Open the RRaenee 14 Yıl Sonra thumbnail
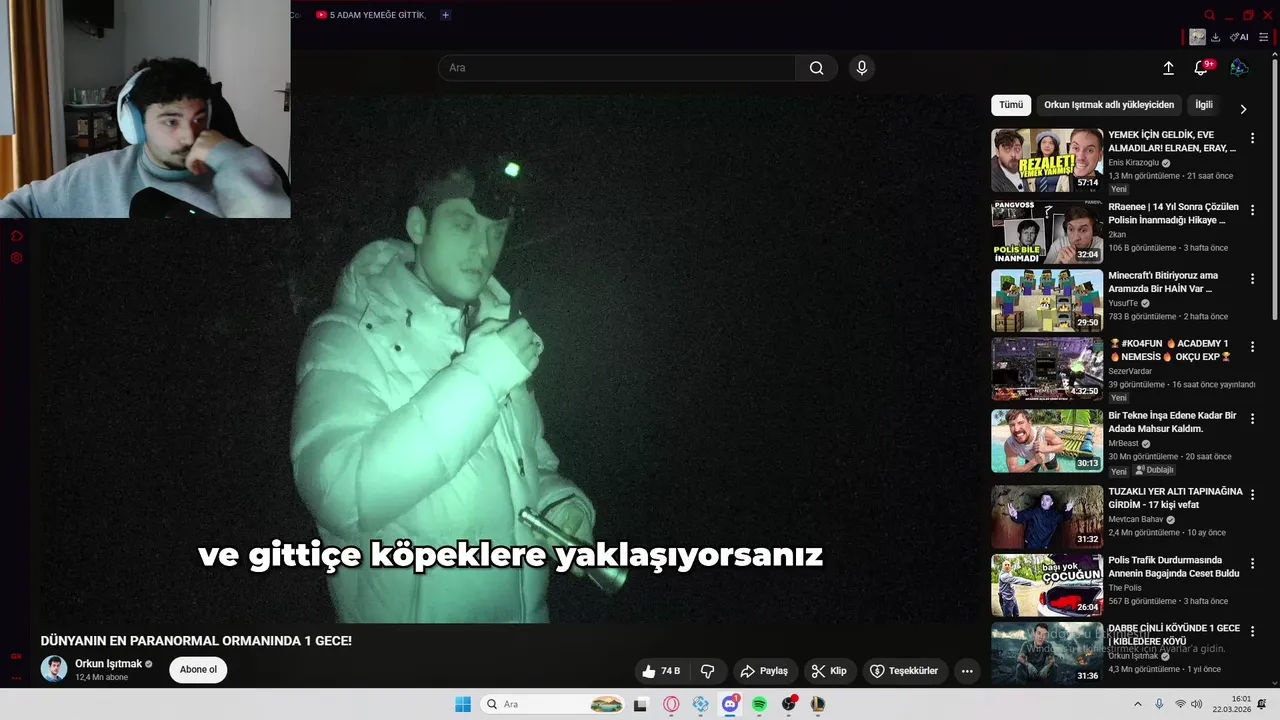This screenshot has height=720, width=1280. pyautogui.click(x=1047, y=231)
